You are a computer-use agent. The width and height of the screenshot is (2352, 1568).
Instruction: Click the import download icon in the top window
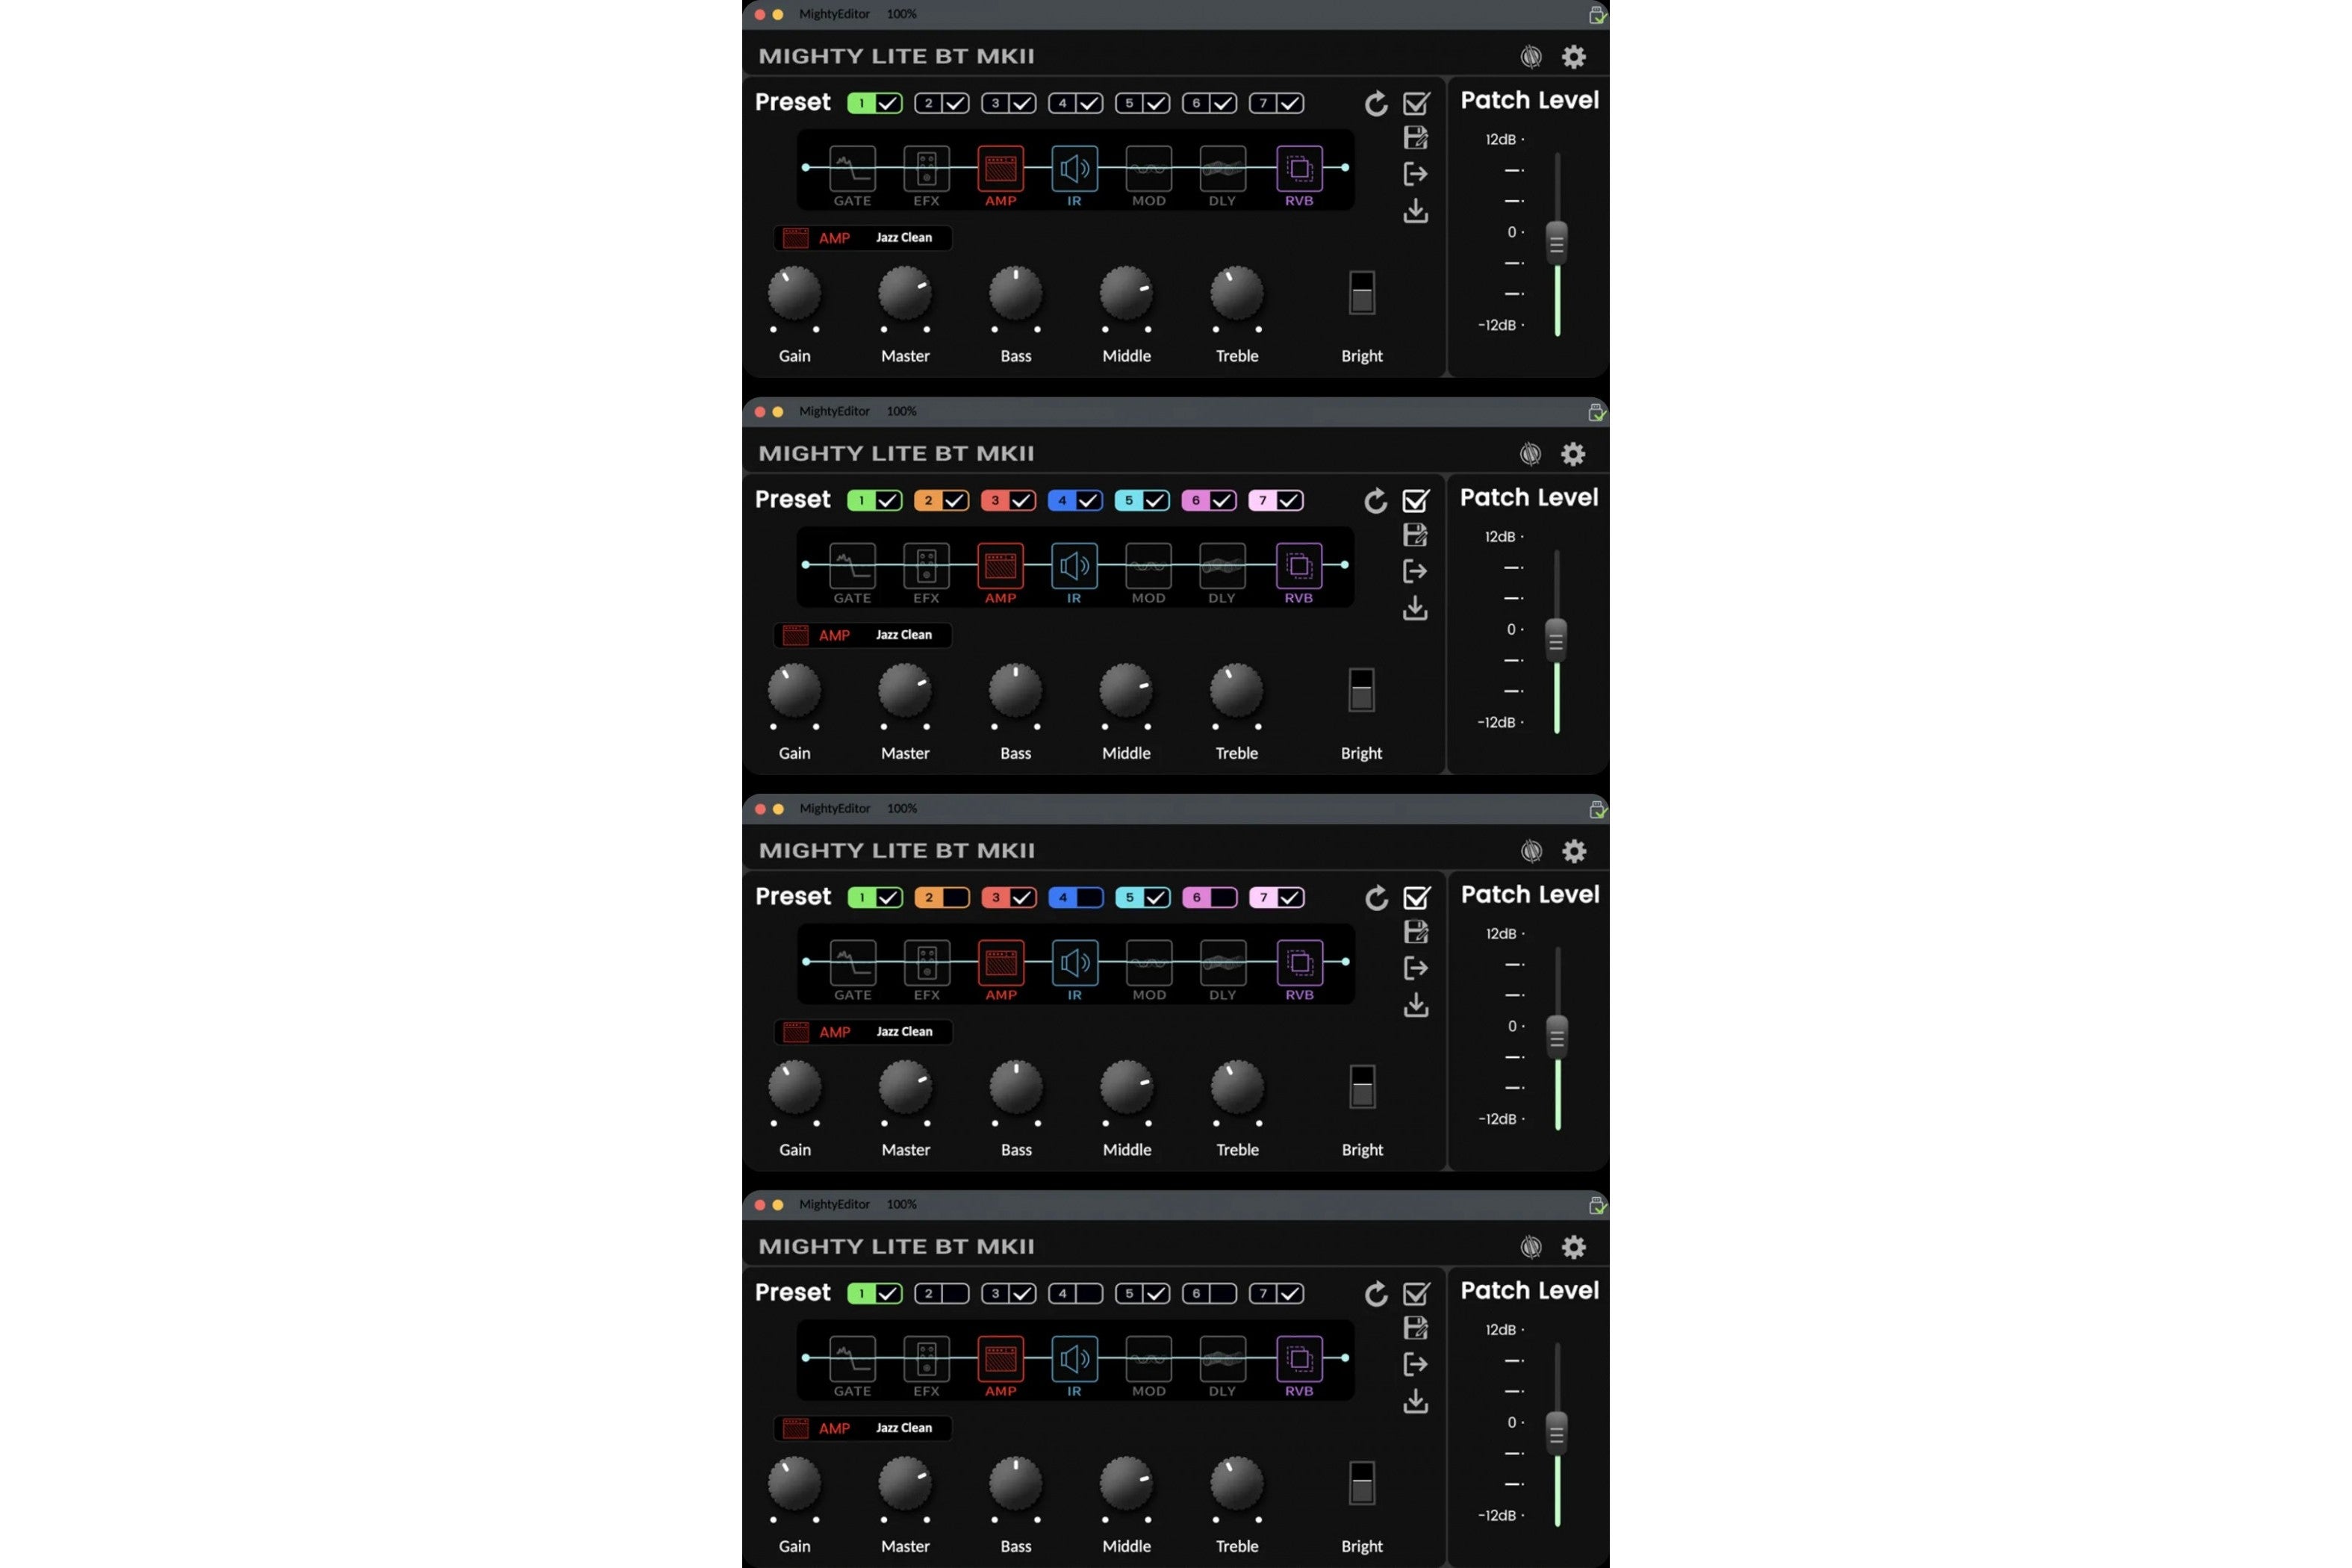tap(1415, 211)
